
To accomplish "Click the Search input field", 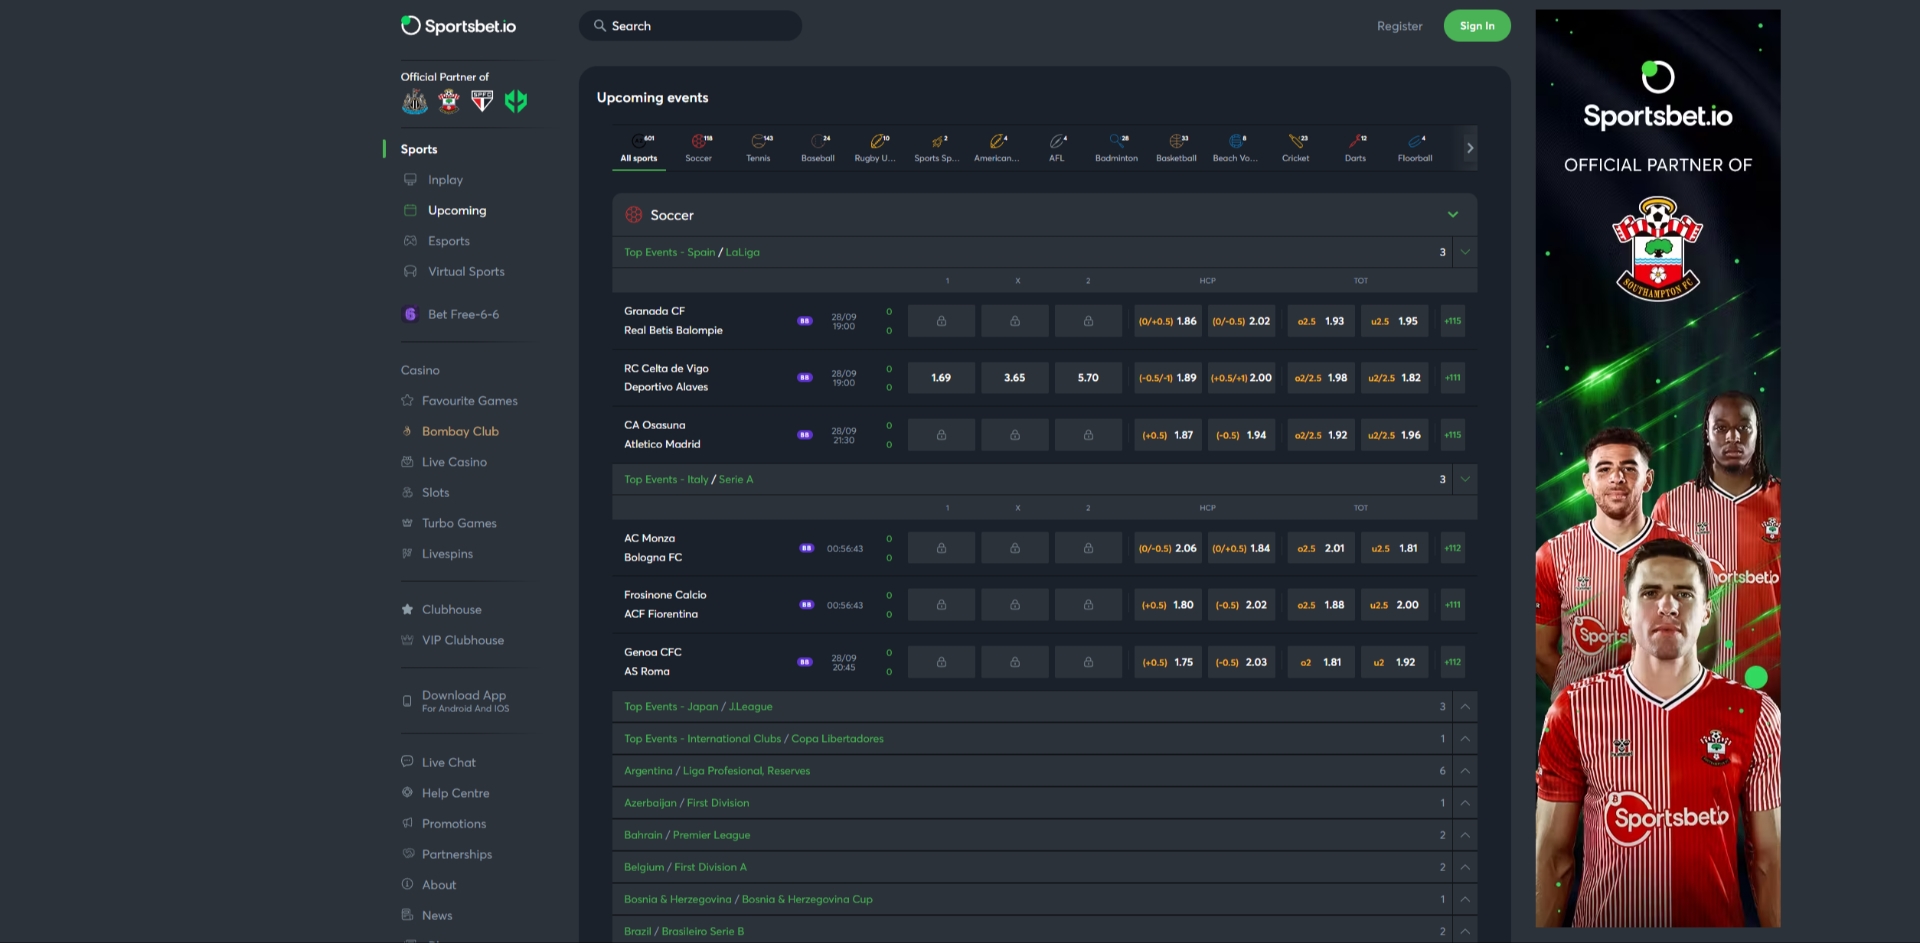I will click(690, 26).
